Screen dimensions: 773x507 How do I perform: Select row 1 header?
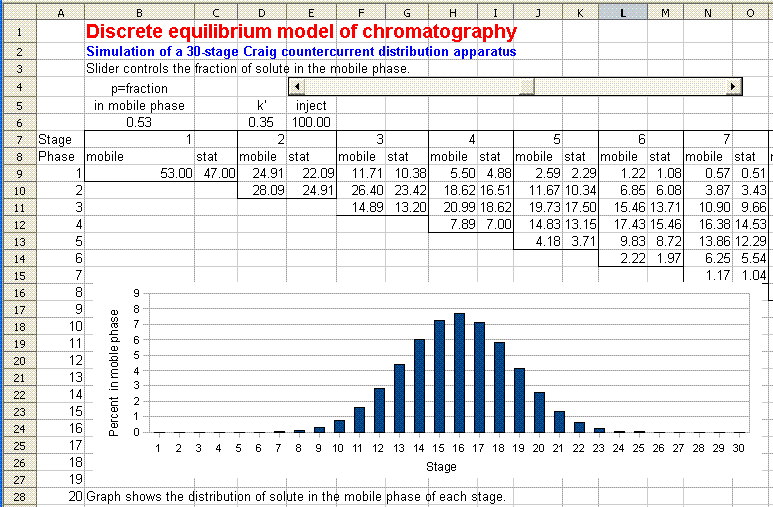point(18,32)
